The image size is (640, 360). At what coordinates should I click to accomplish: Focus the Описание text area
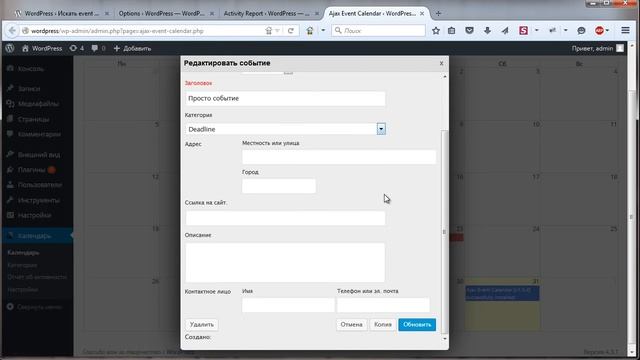(285, 262)
